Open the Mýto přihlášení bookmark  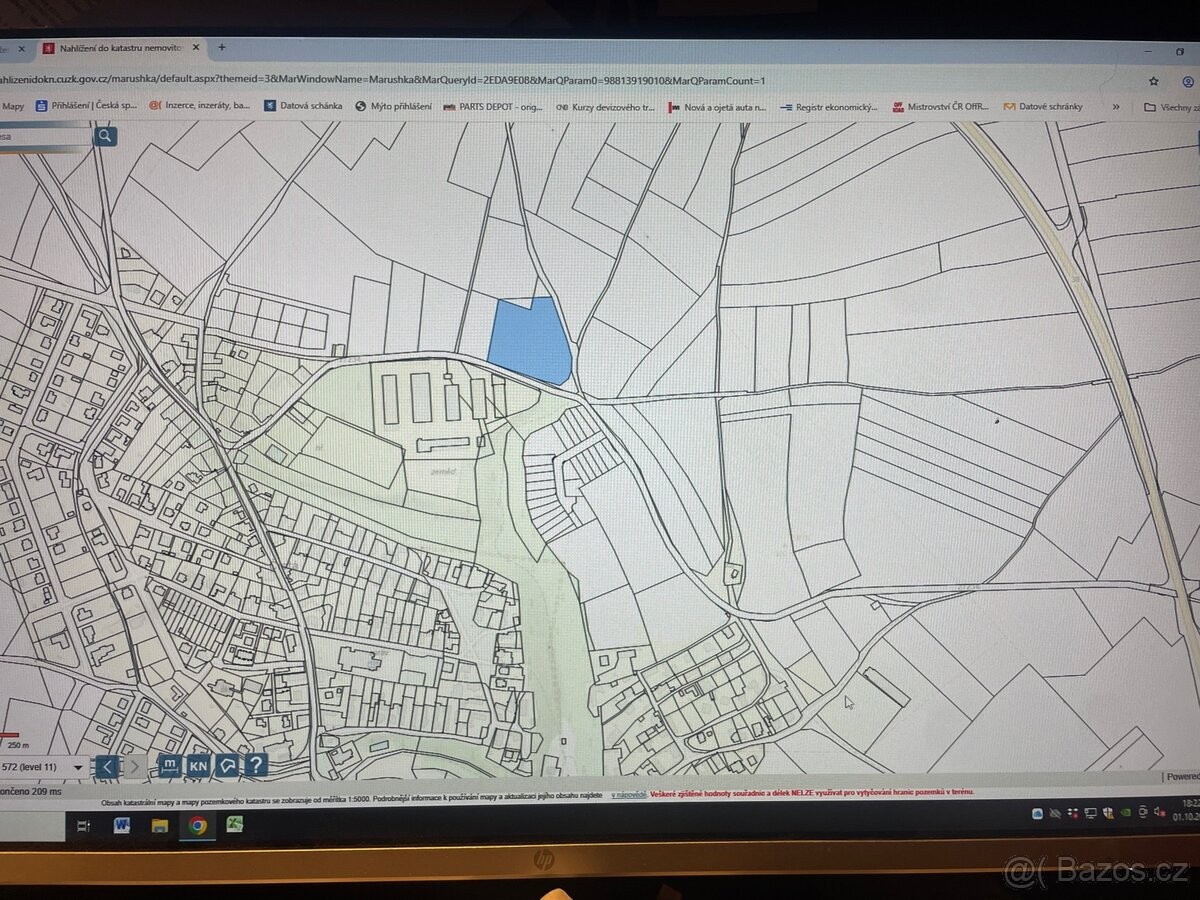(393, 106)
